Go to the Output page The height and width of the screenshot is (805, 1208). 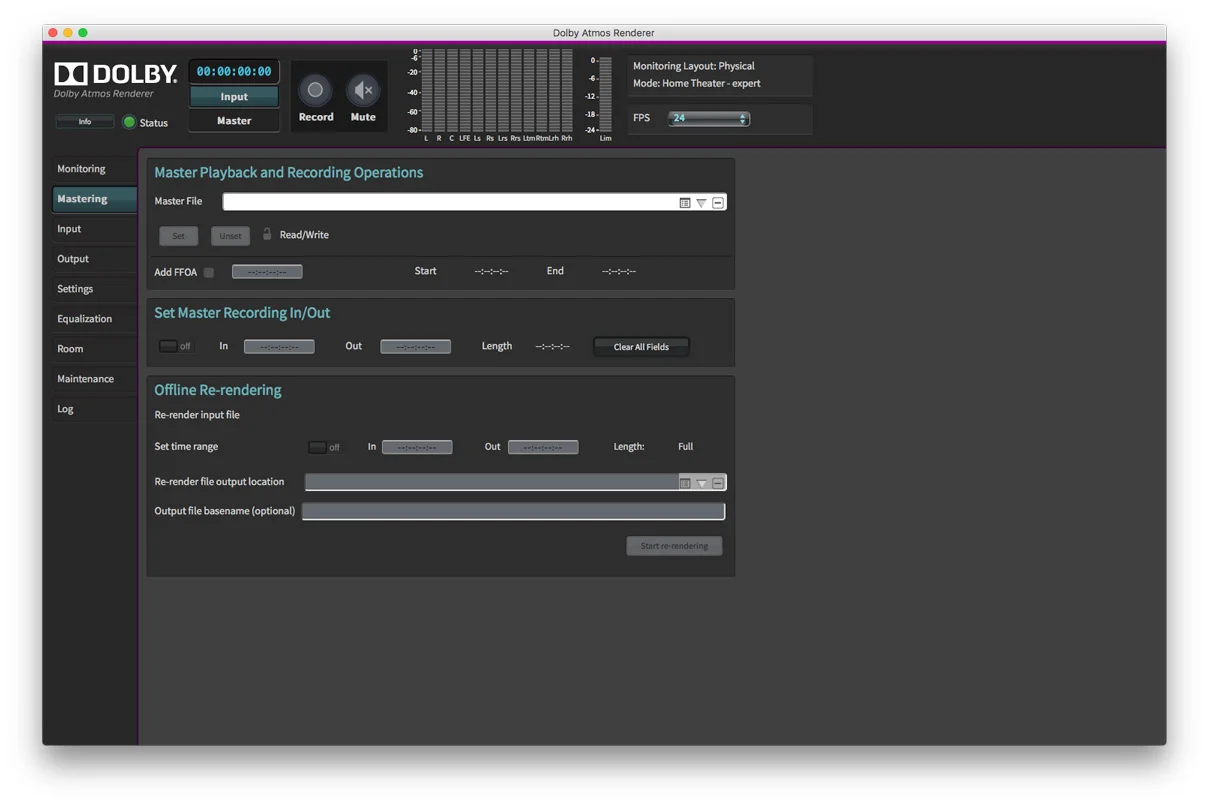[x=94, y=259]
